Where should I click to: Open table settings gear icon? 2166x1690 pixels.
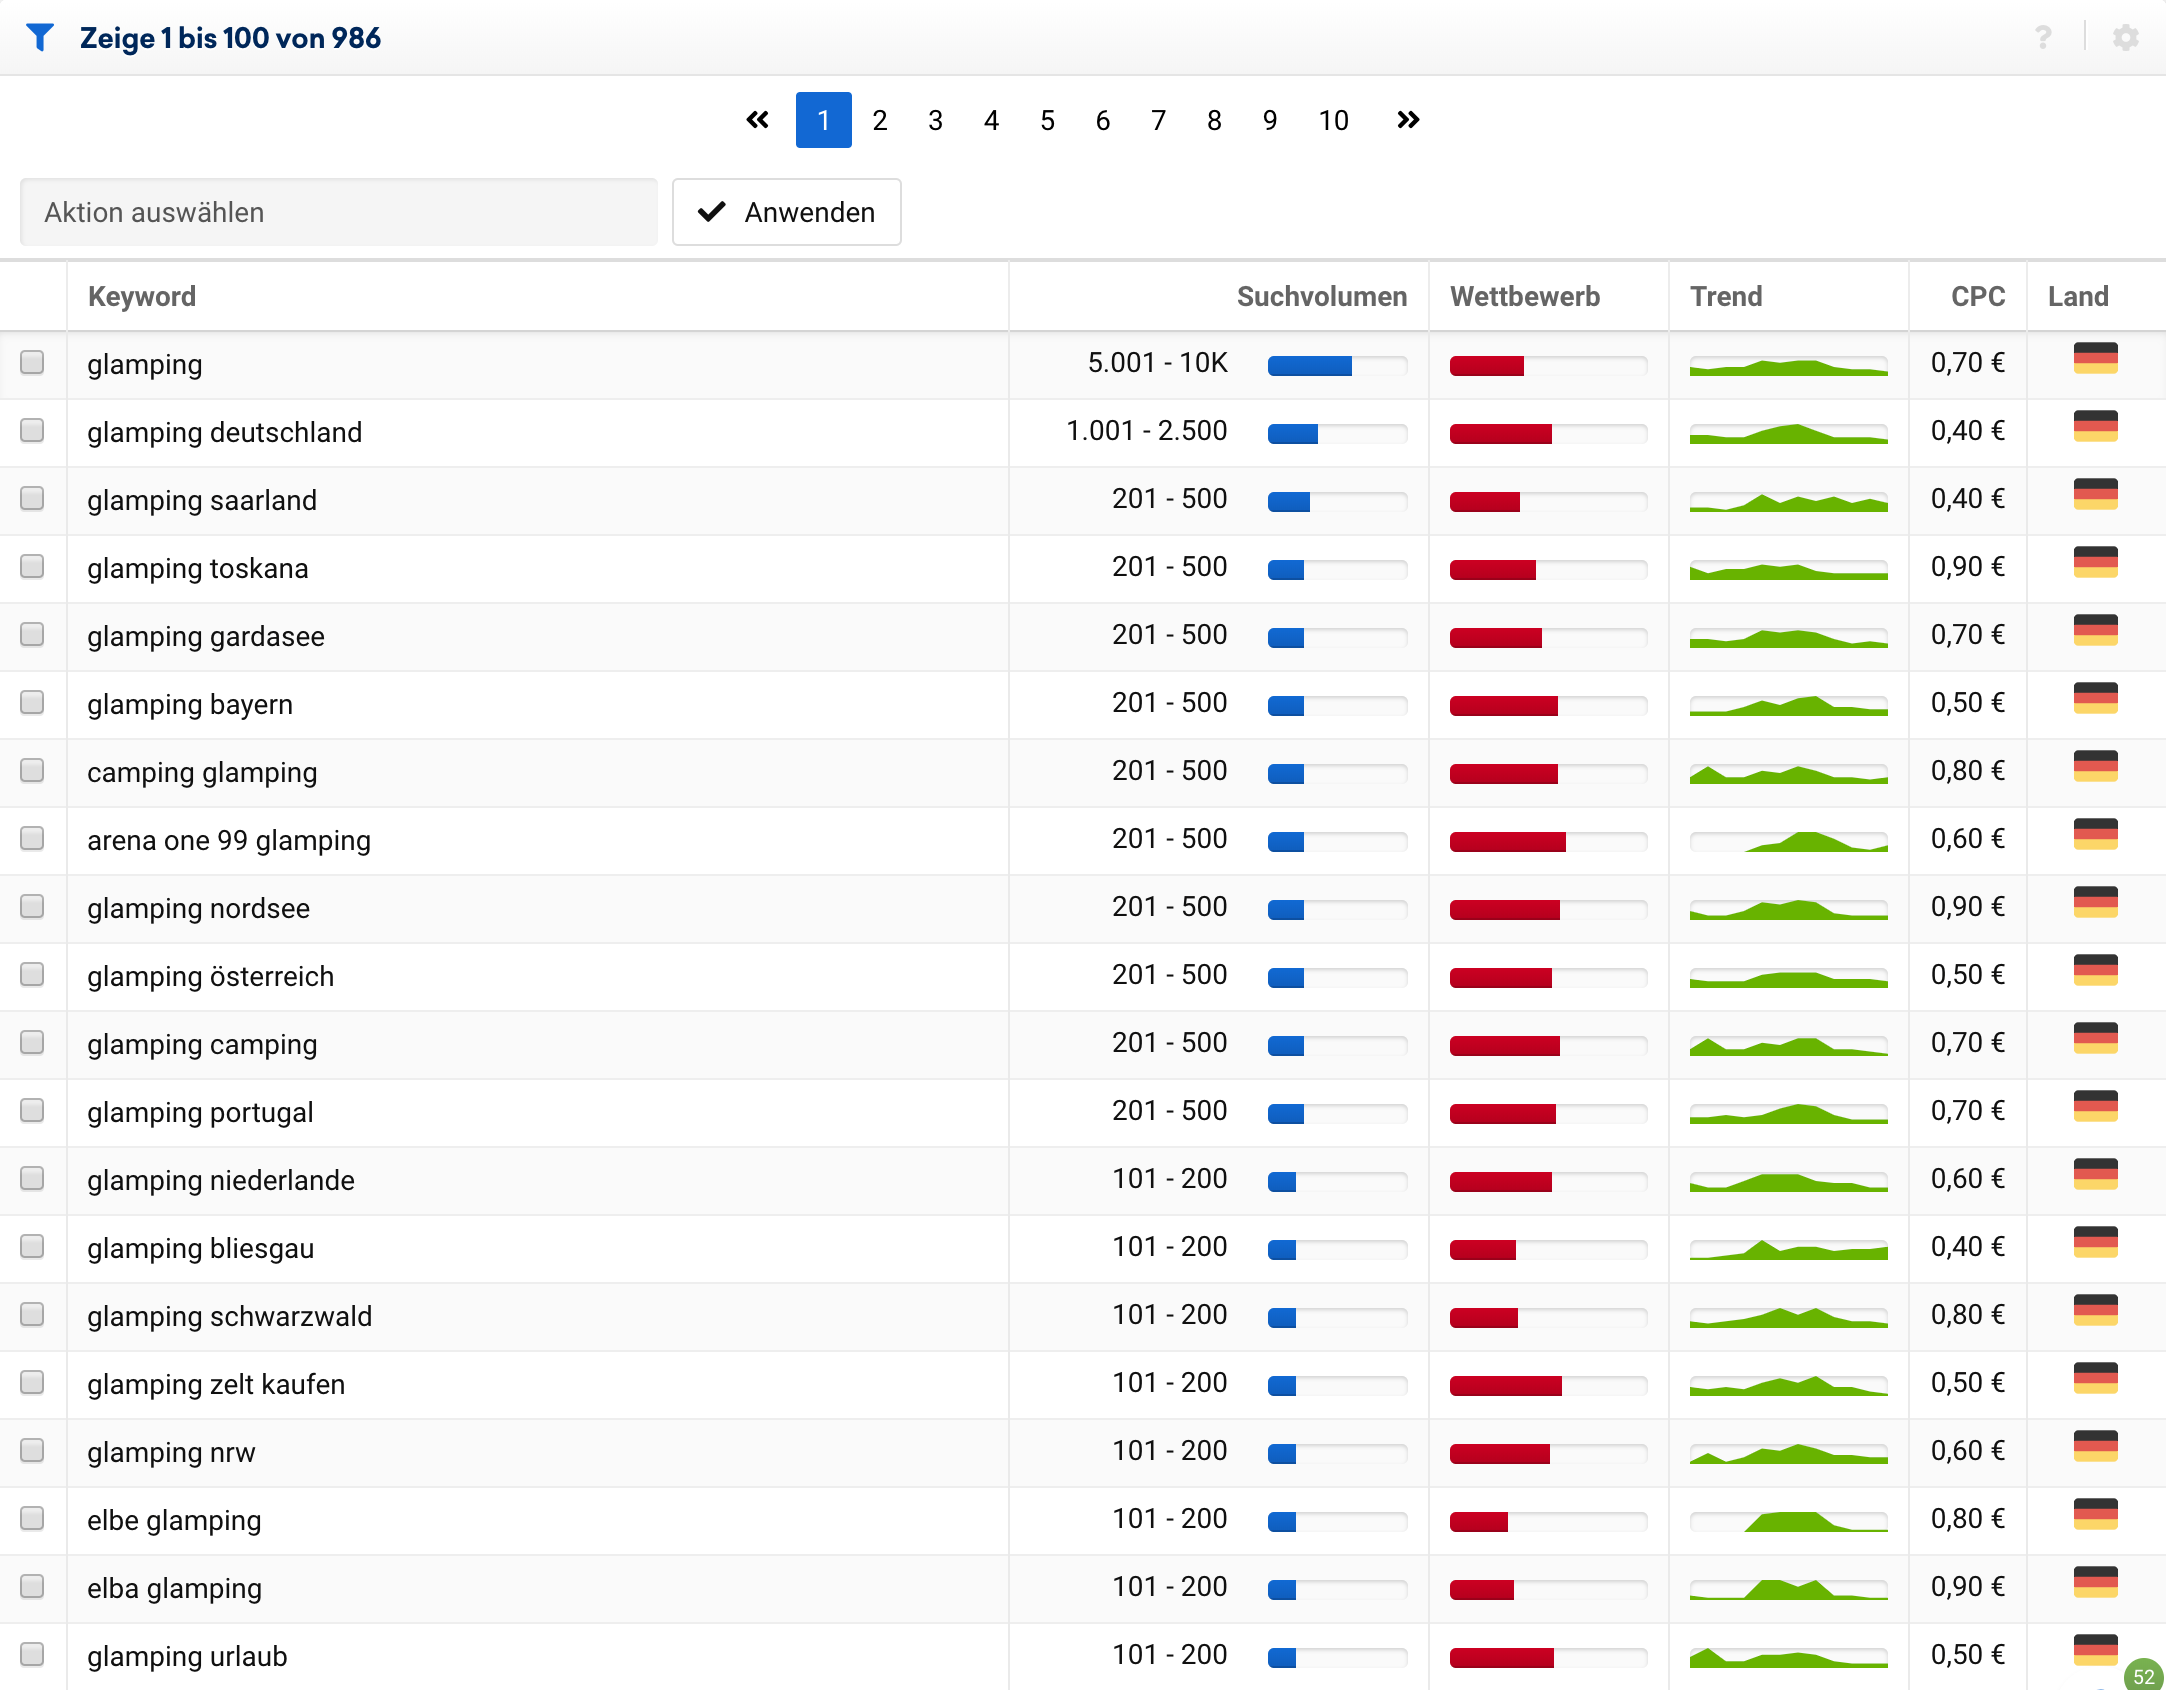click(x=2125, y=38)
